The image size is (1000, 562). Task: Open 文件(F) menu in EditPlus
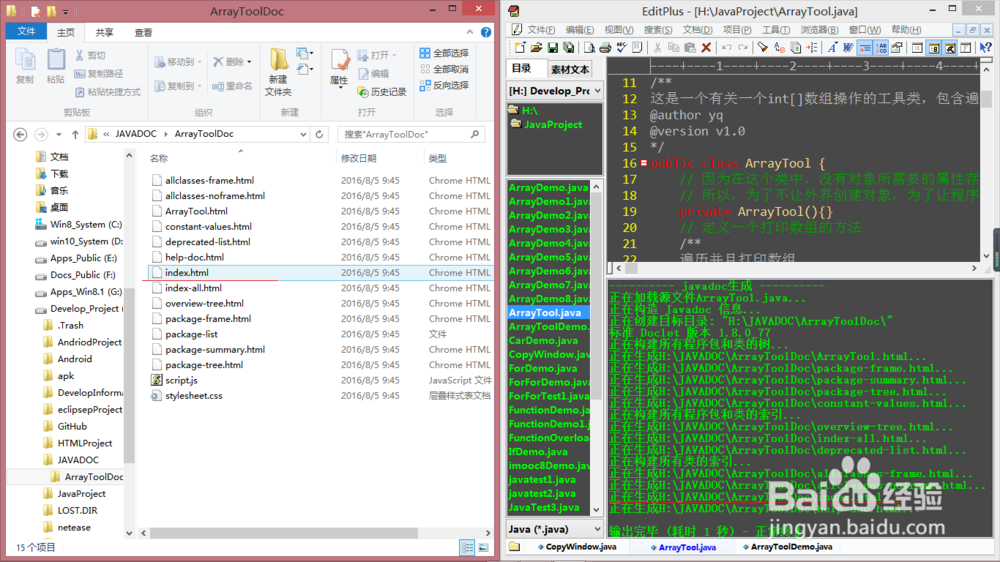coord(541,30)
